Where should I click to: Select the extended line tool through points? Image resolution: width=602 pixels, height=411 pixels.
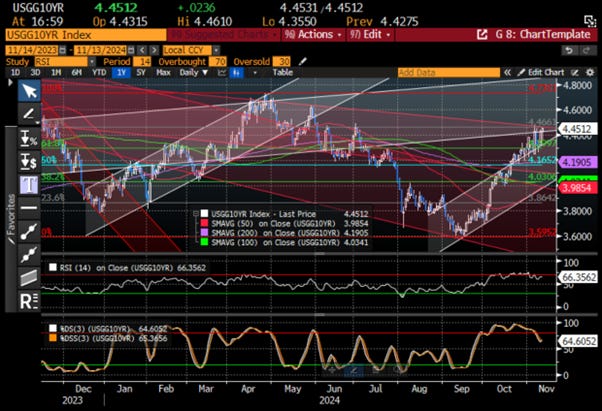(x=29, y=254)
